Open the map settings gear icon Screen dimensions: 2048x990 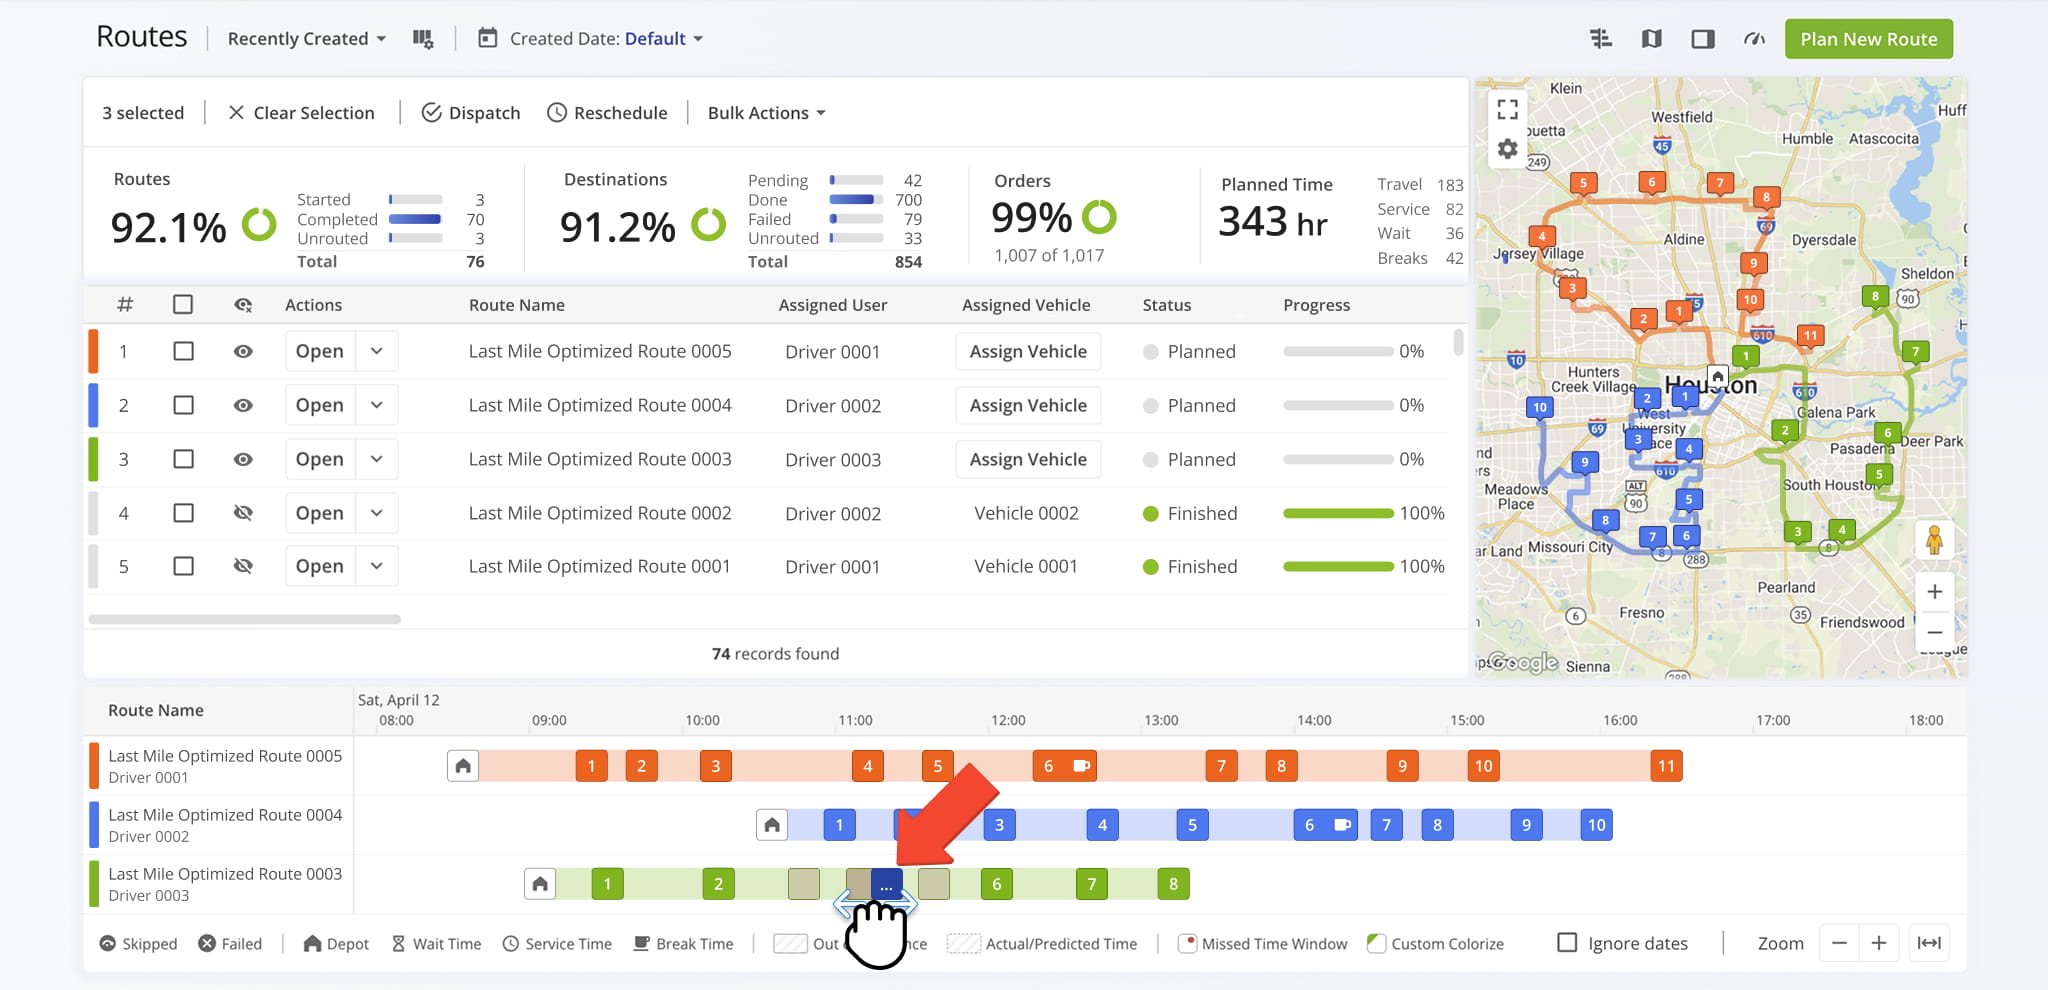tap(1508, 149)
